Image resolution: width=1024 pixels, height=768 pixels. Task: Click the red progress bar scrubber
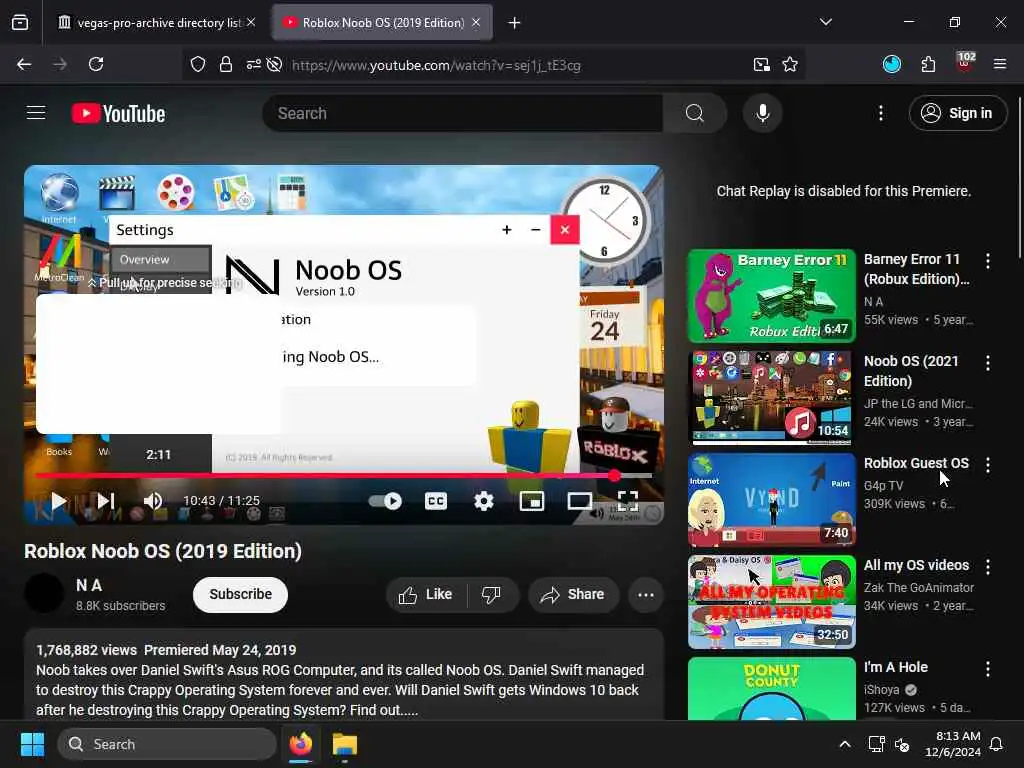615,475
